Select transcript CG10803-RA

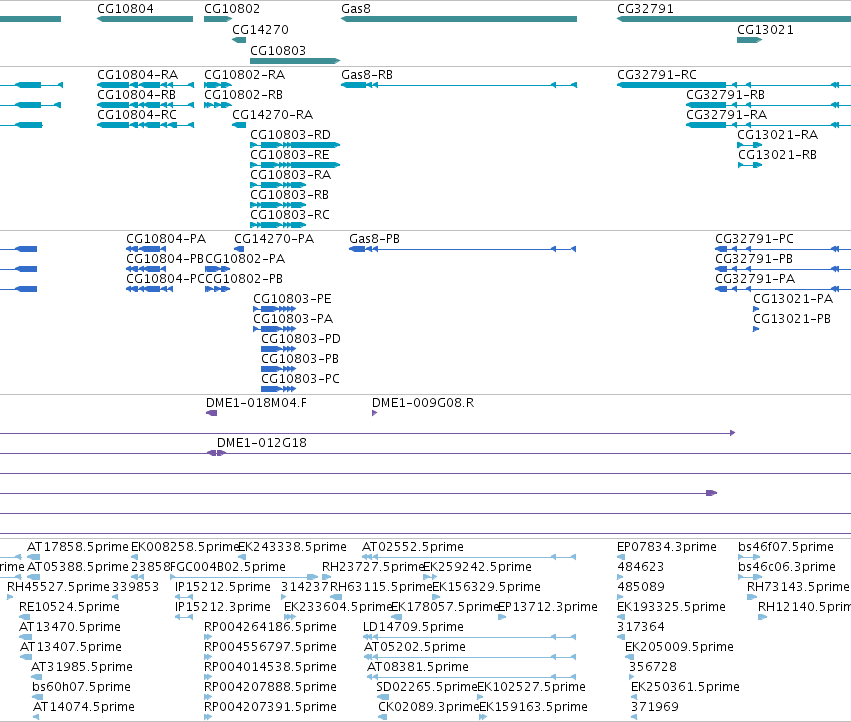[x=278, y=185]
